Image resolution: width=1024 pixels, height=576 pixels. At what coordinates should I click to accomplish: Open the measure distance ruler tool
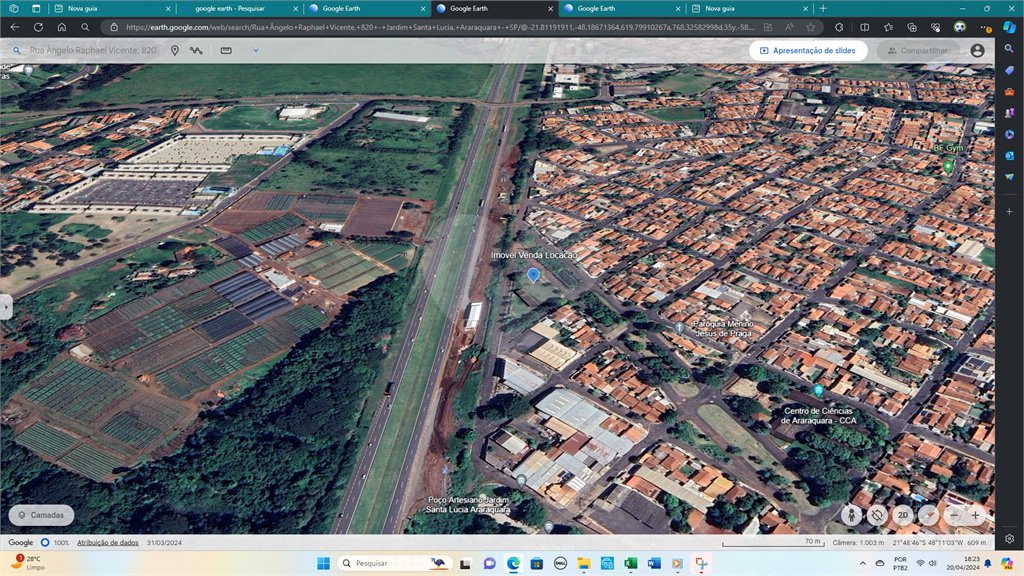pos(226,50)
